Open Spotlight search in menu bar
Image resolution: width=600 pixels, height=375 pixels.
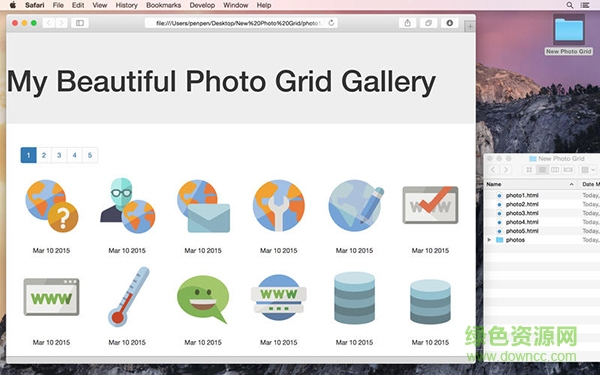tap(570, 5)
